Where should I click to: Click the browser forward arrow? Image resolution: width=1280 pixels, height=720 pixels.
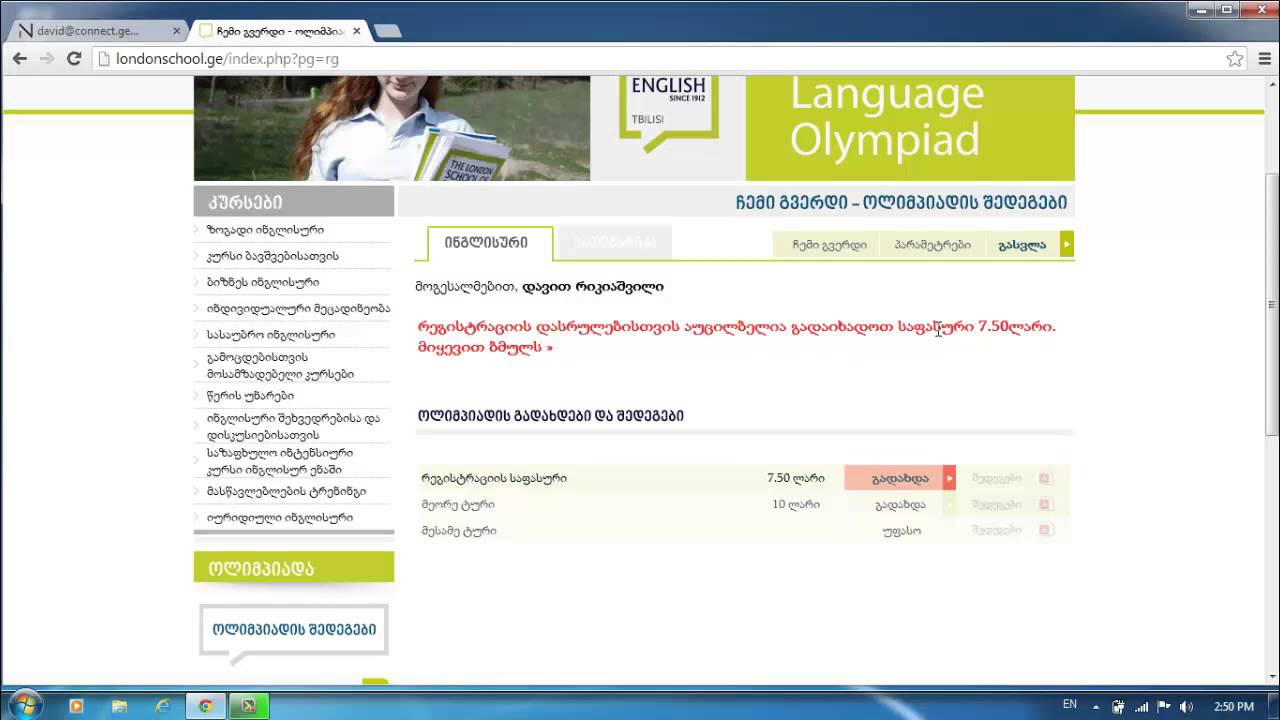click(x=46, y=59)
